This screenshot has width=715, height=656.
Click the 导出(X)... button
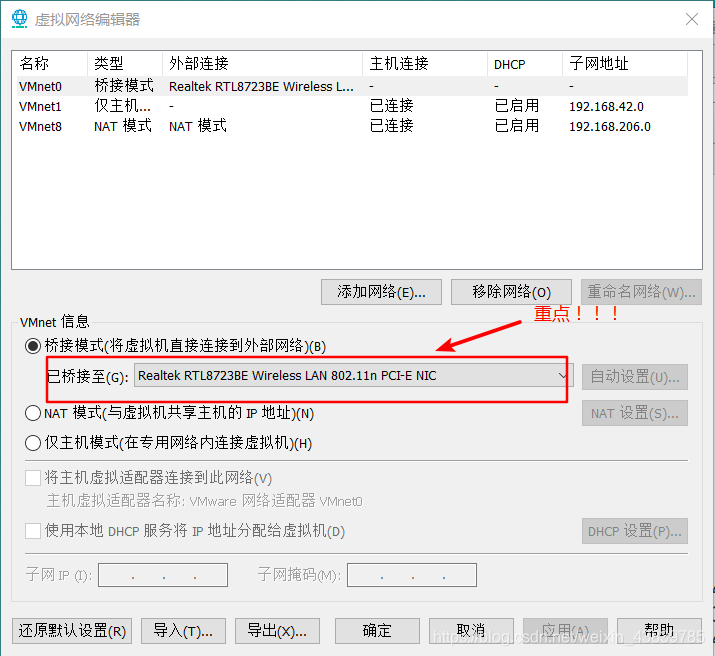pyautogui.click(x=277, y=631)
